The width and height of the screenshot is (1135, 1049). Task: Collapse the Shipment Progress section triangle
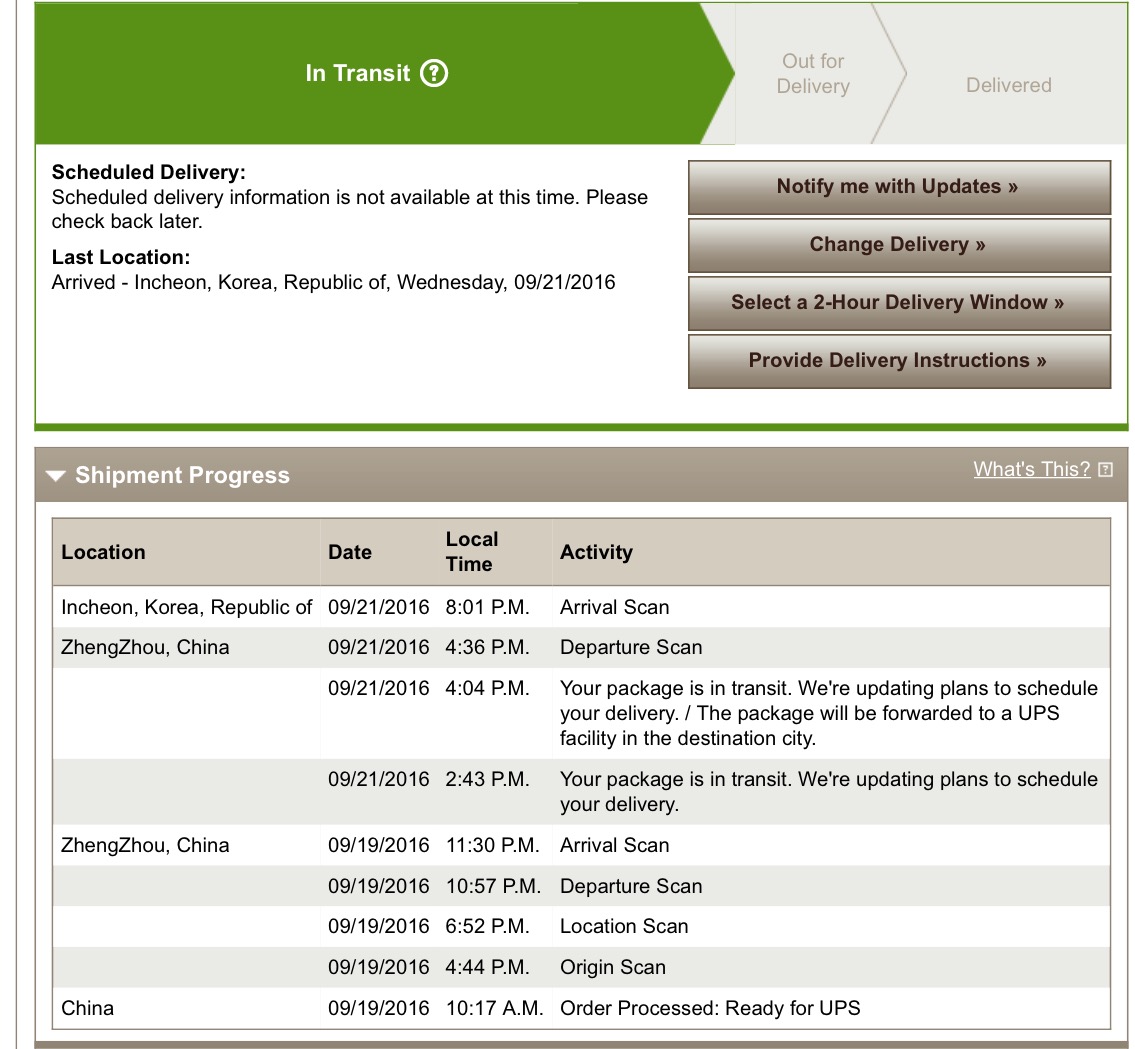pyautogui.click(x=56, y=476)
